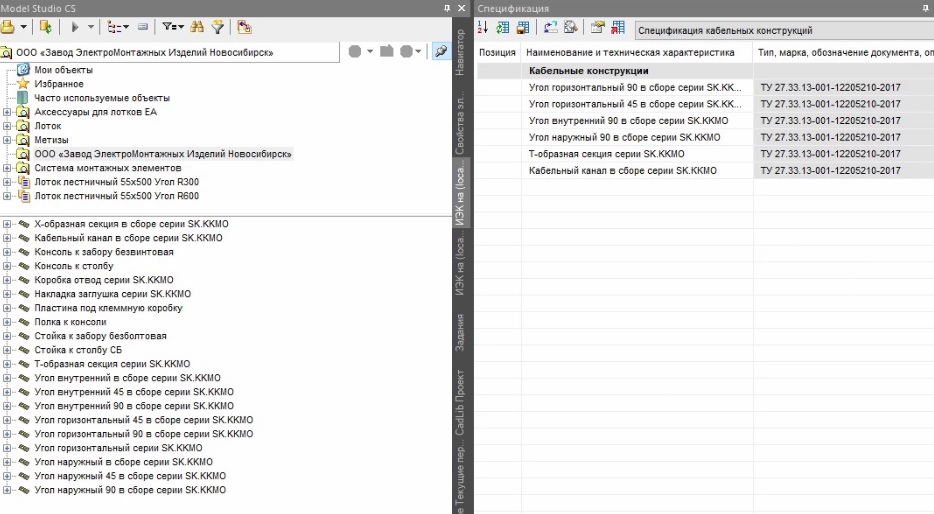Expand the Система монтажных элементов node
The height and width of the screenshot is (514, 934).
pos(7,168)
